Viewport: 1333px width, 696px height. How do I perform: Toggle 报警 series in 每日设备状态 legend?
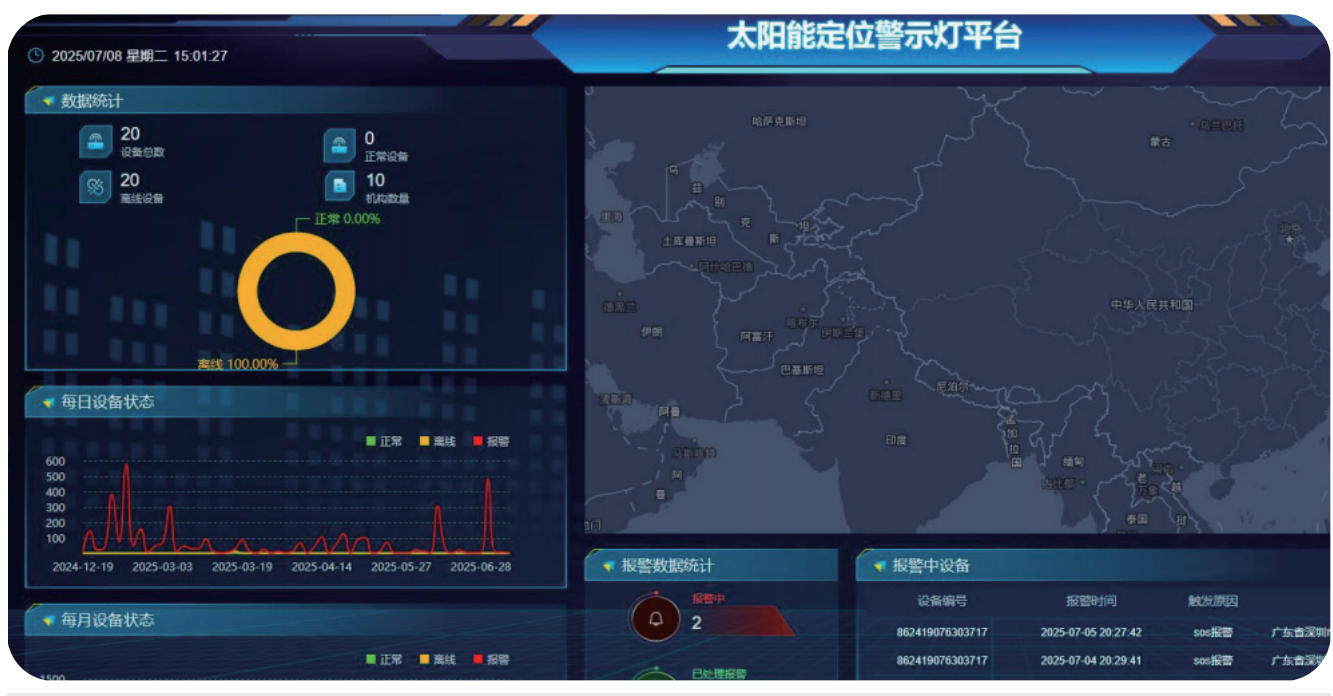(x=491, y=441)
